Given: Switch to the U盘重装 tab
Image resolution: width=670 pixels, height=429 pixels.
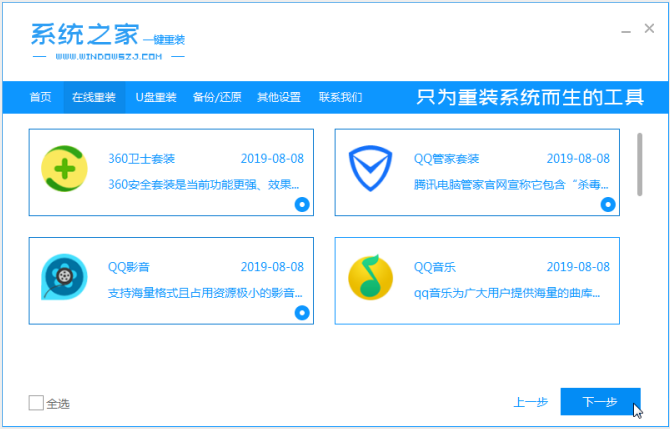Looking at the screenshot, I should (156, 97).
